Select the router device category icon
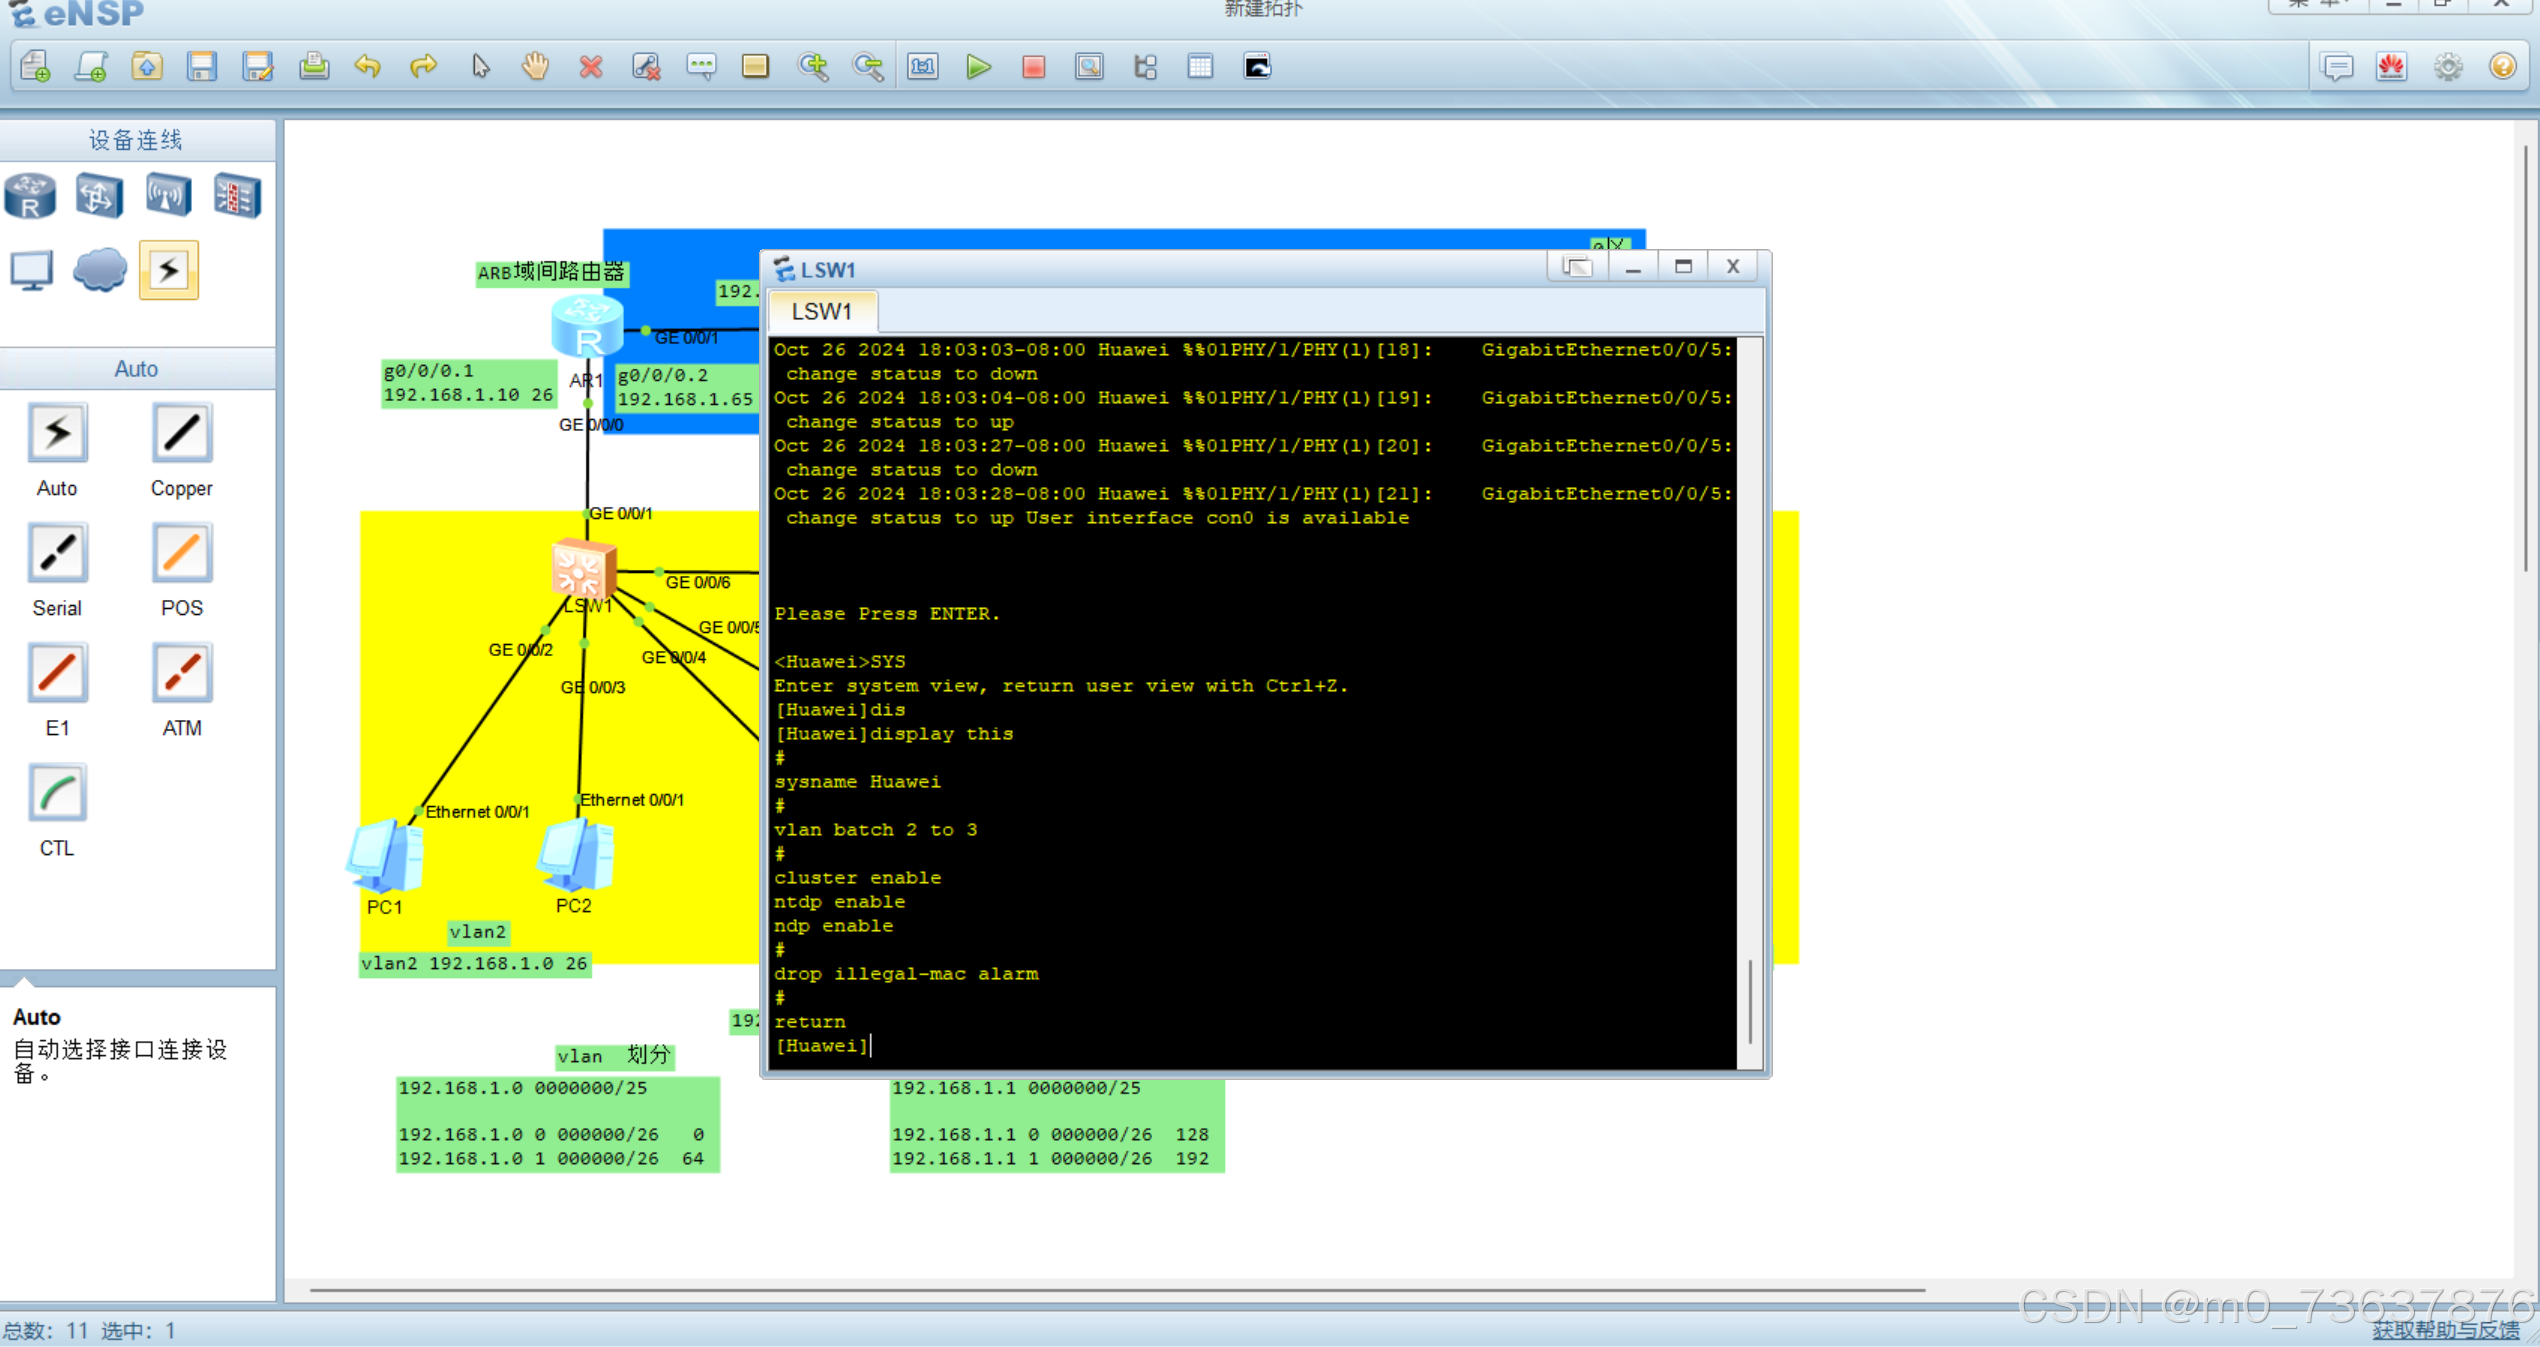The height and width of the screenshot is (1347, 2540). (x=30, y=195)
